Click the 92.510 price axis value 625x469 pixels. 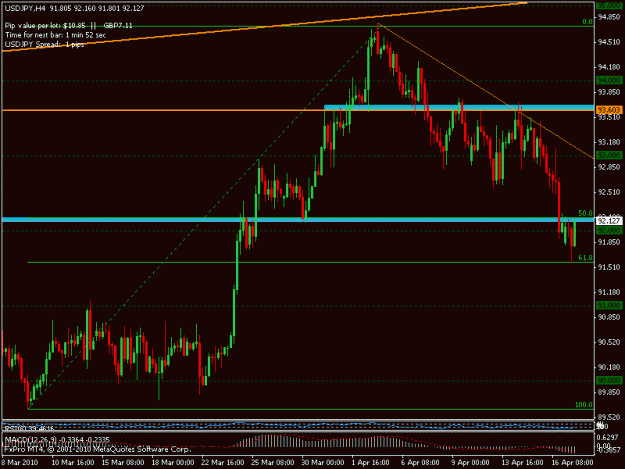coord(609,192)
